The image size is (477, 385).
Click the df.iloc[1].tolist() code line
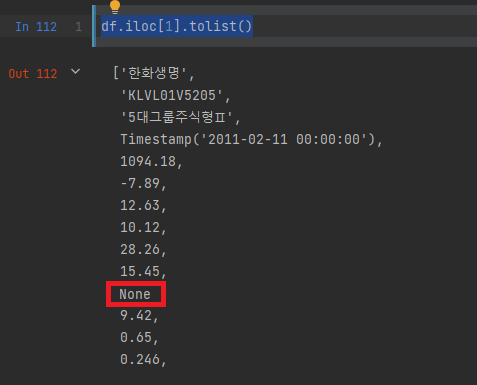pos(177,26)
